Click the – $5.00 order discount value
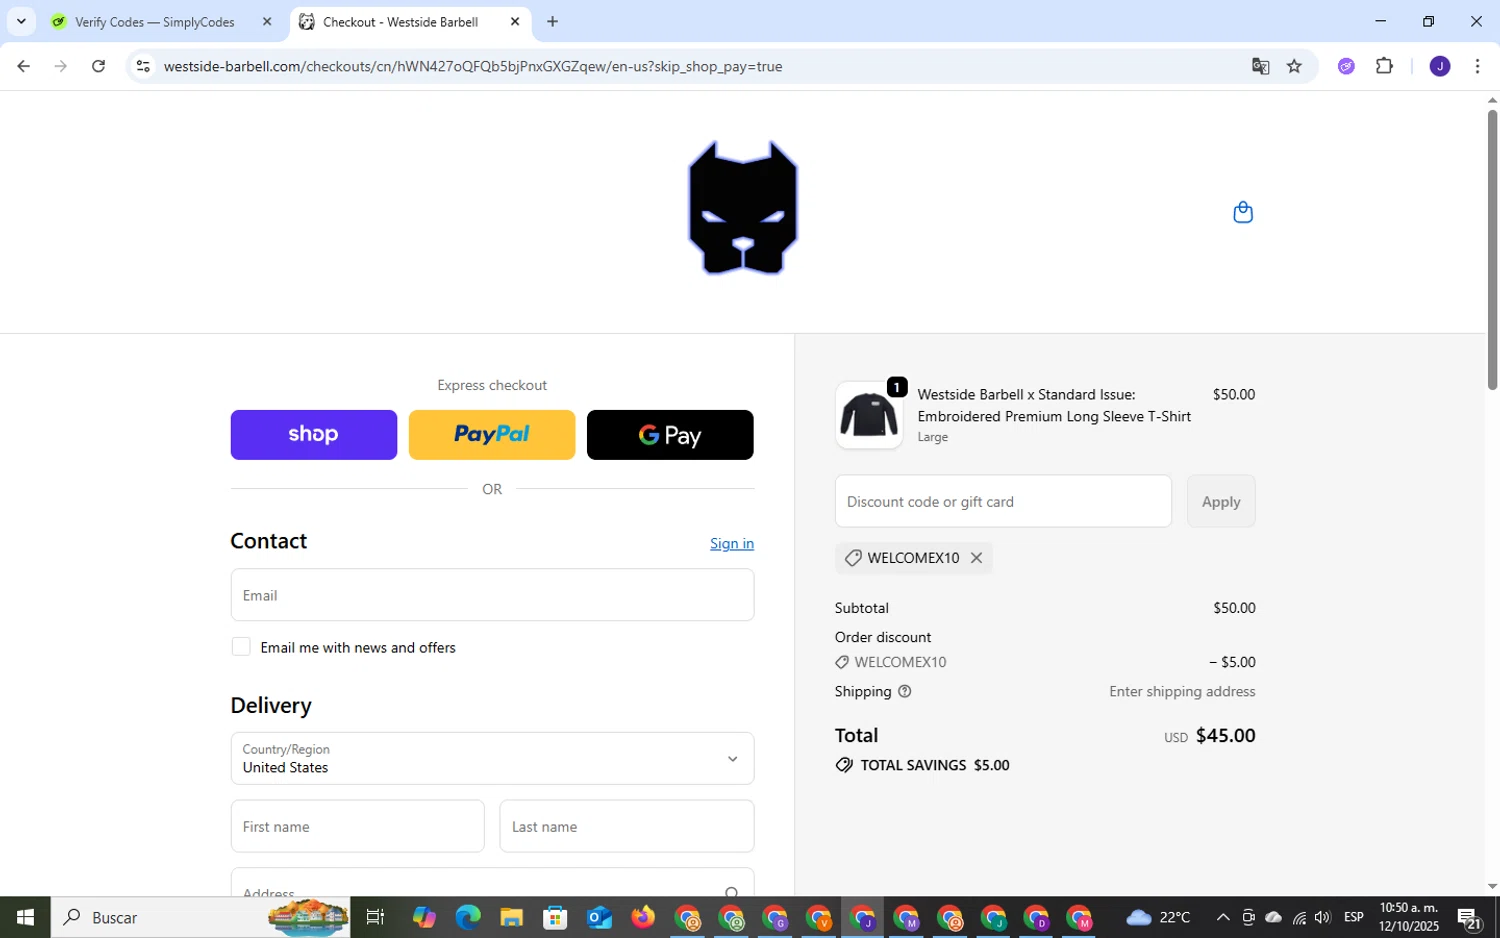The height and width of the screenshot is (938, 1500). 1232,662
